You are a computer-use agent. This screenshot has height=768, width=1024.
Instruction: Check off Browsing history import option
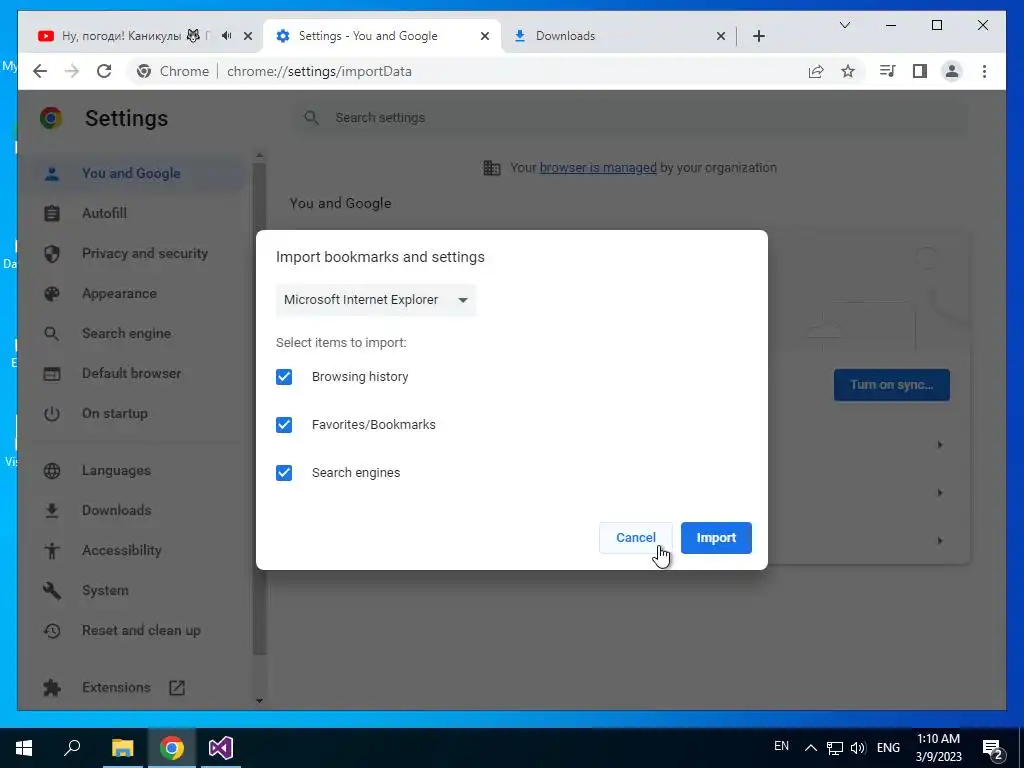(x=284, y=377)
